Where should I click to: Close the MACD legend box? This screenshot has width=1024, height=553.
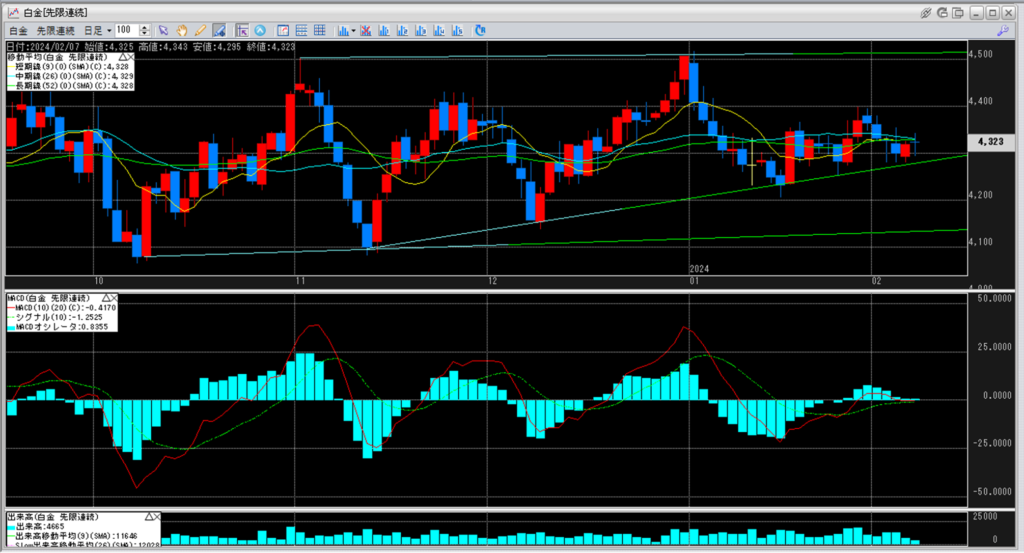(114, 298)
